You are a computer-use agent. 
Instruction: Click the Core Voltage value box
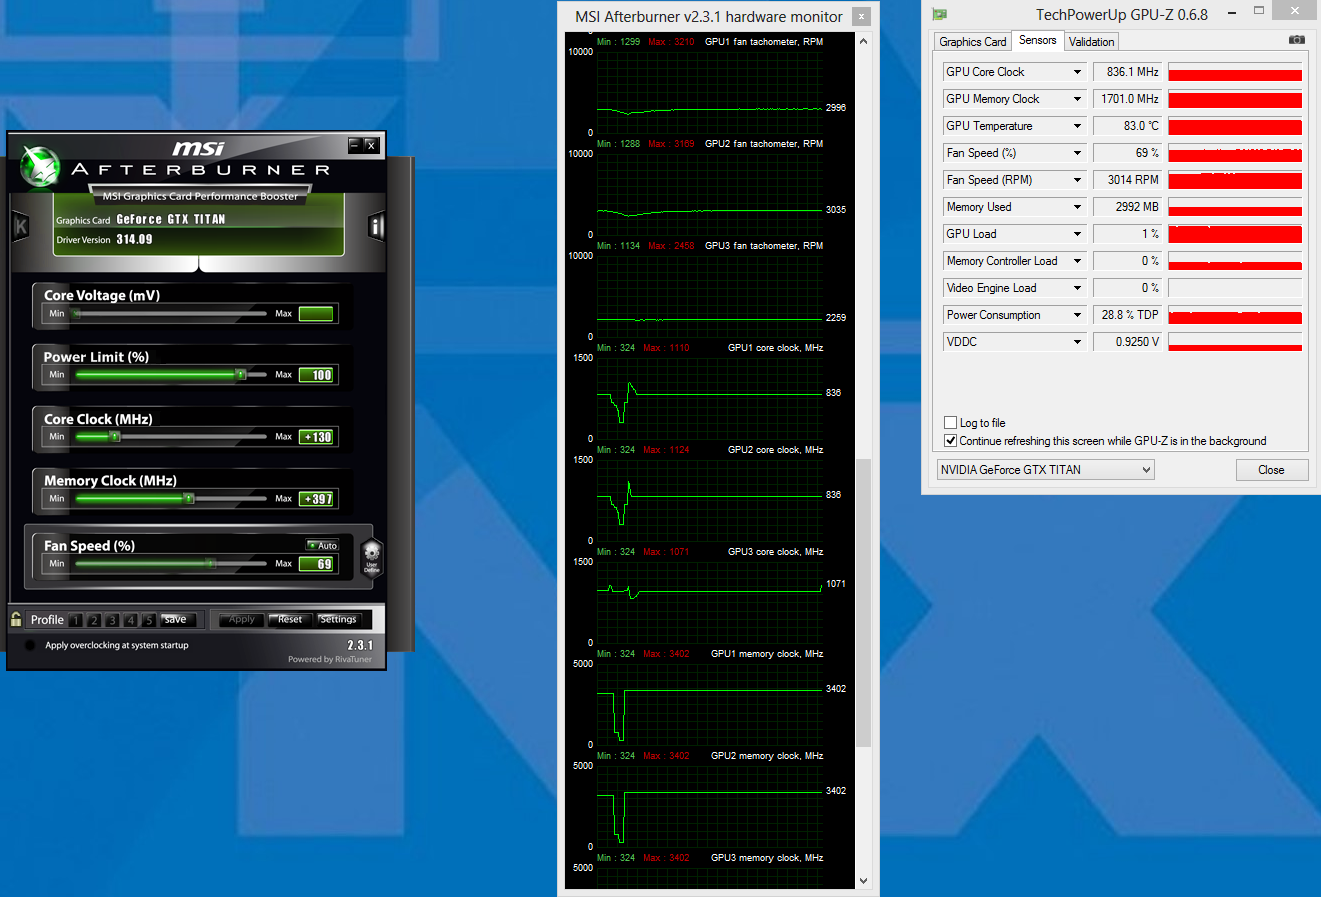316,314
